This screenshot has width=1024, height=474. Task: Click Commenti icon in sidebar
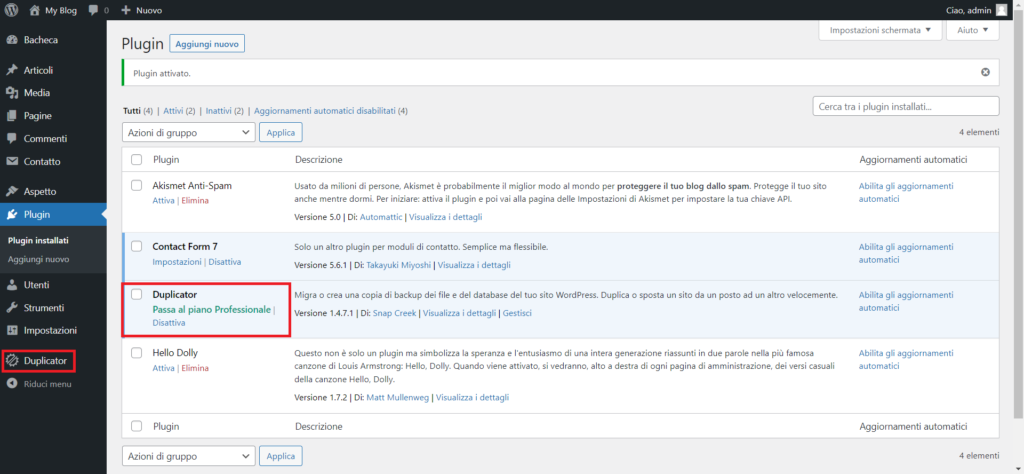(x=12, y=138)
